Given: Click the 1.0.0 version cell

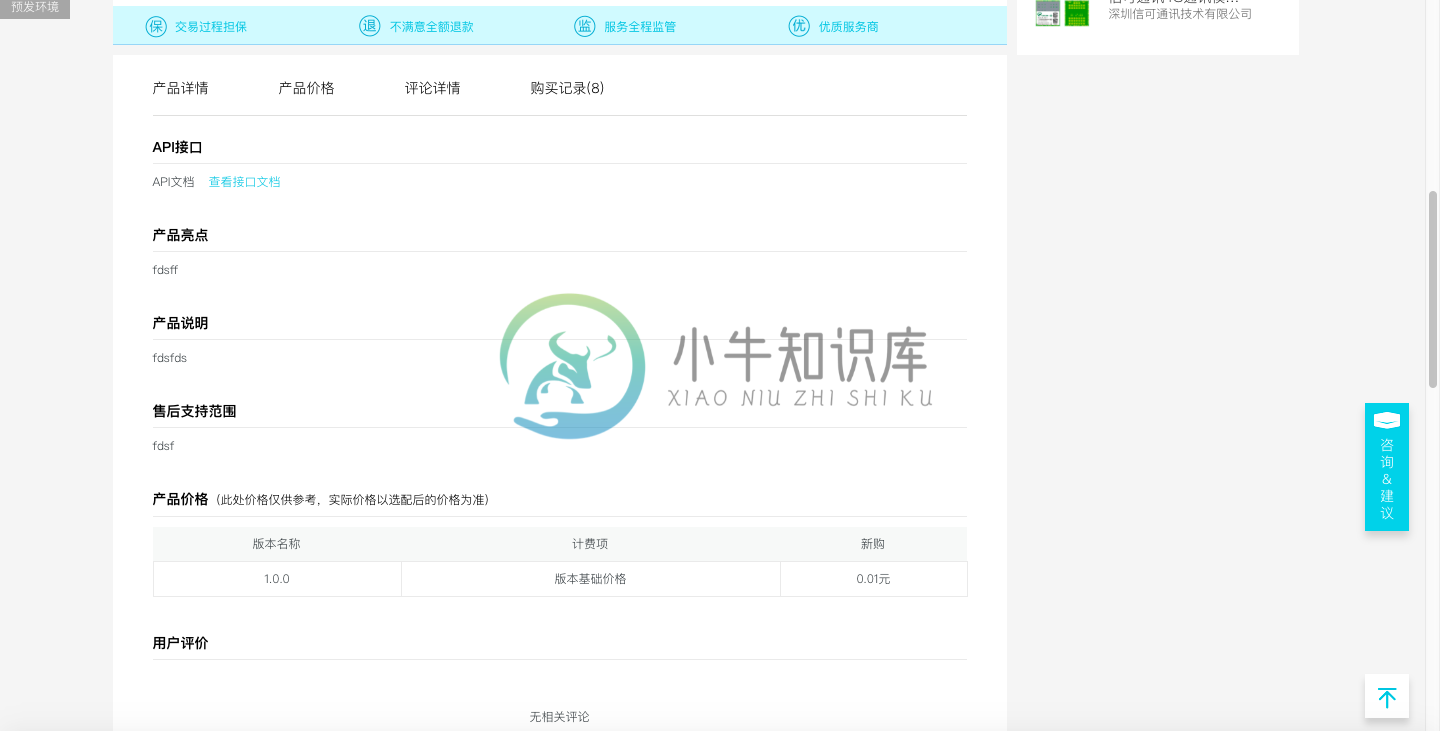Looking at the screenshot, I should (x=277, y=579).
